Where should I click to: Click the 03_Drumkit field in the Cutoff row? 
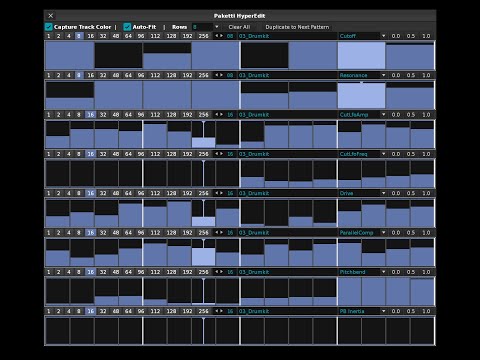click(288, 36)
